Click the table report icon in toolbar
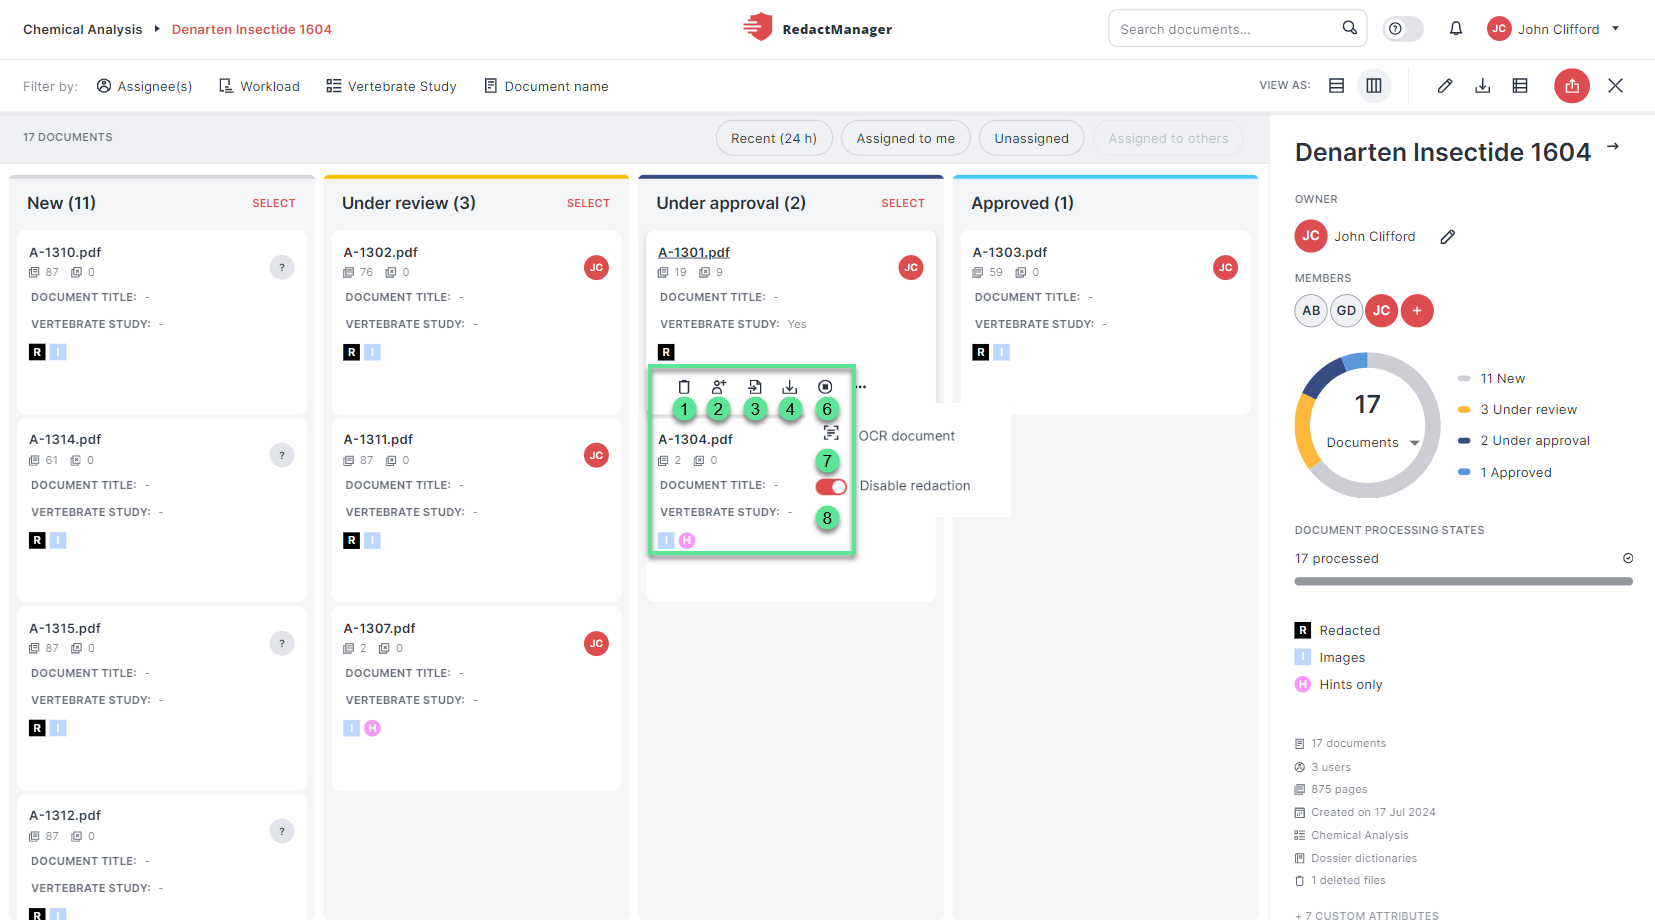Viewport: 1655px width, 920px height. pyautogui.click(x=1520, y=86)
